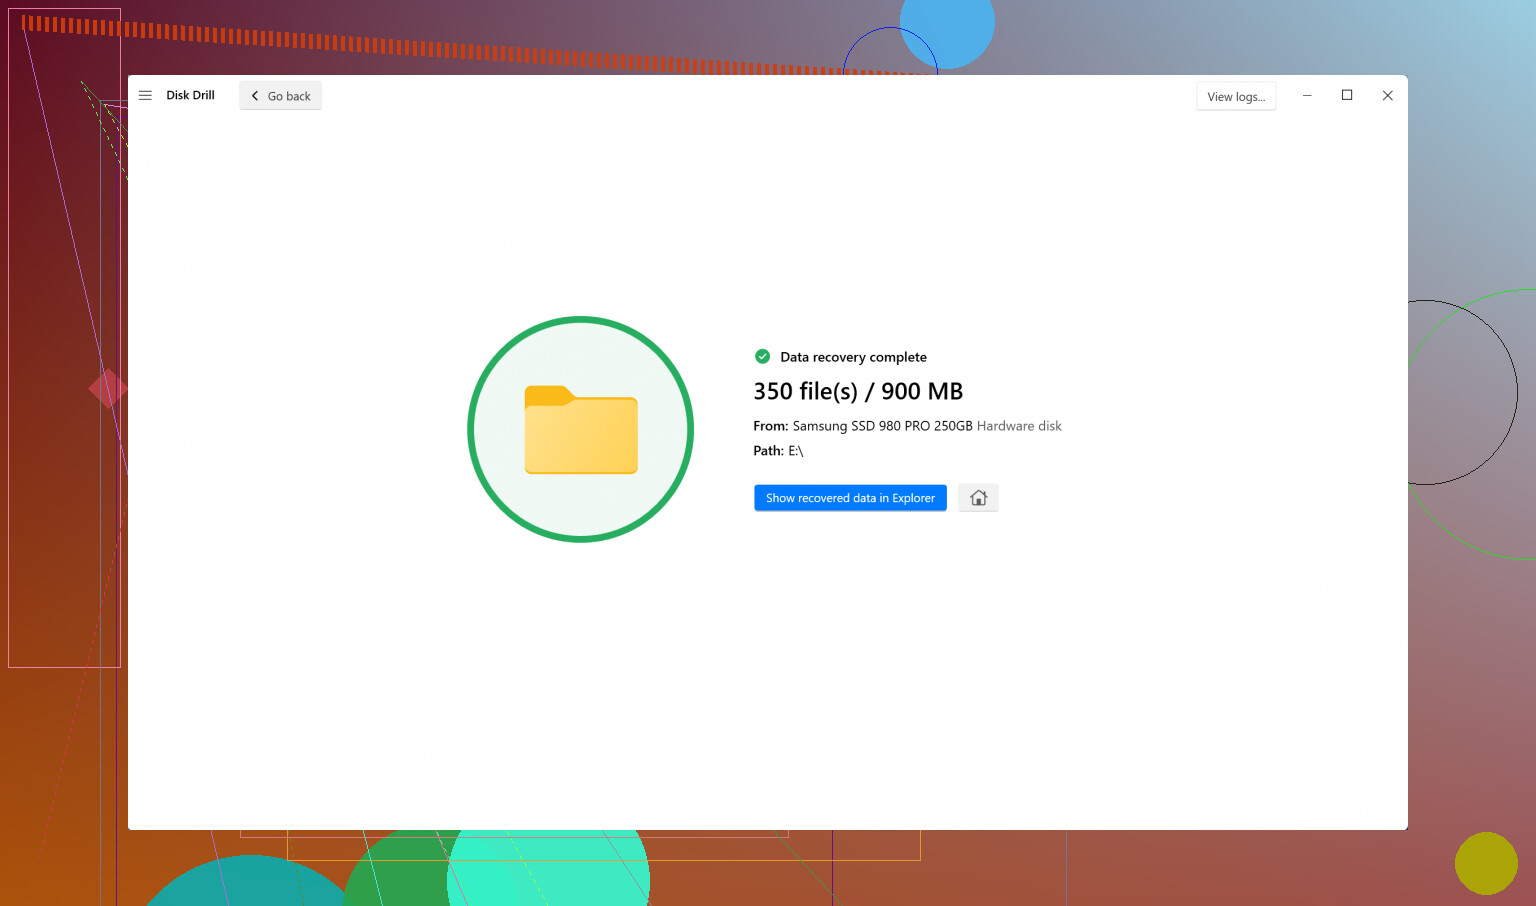
Task: Click the Disk Drill title text
Action: point(190,96)
